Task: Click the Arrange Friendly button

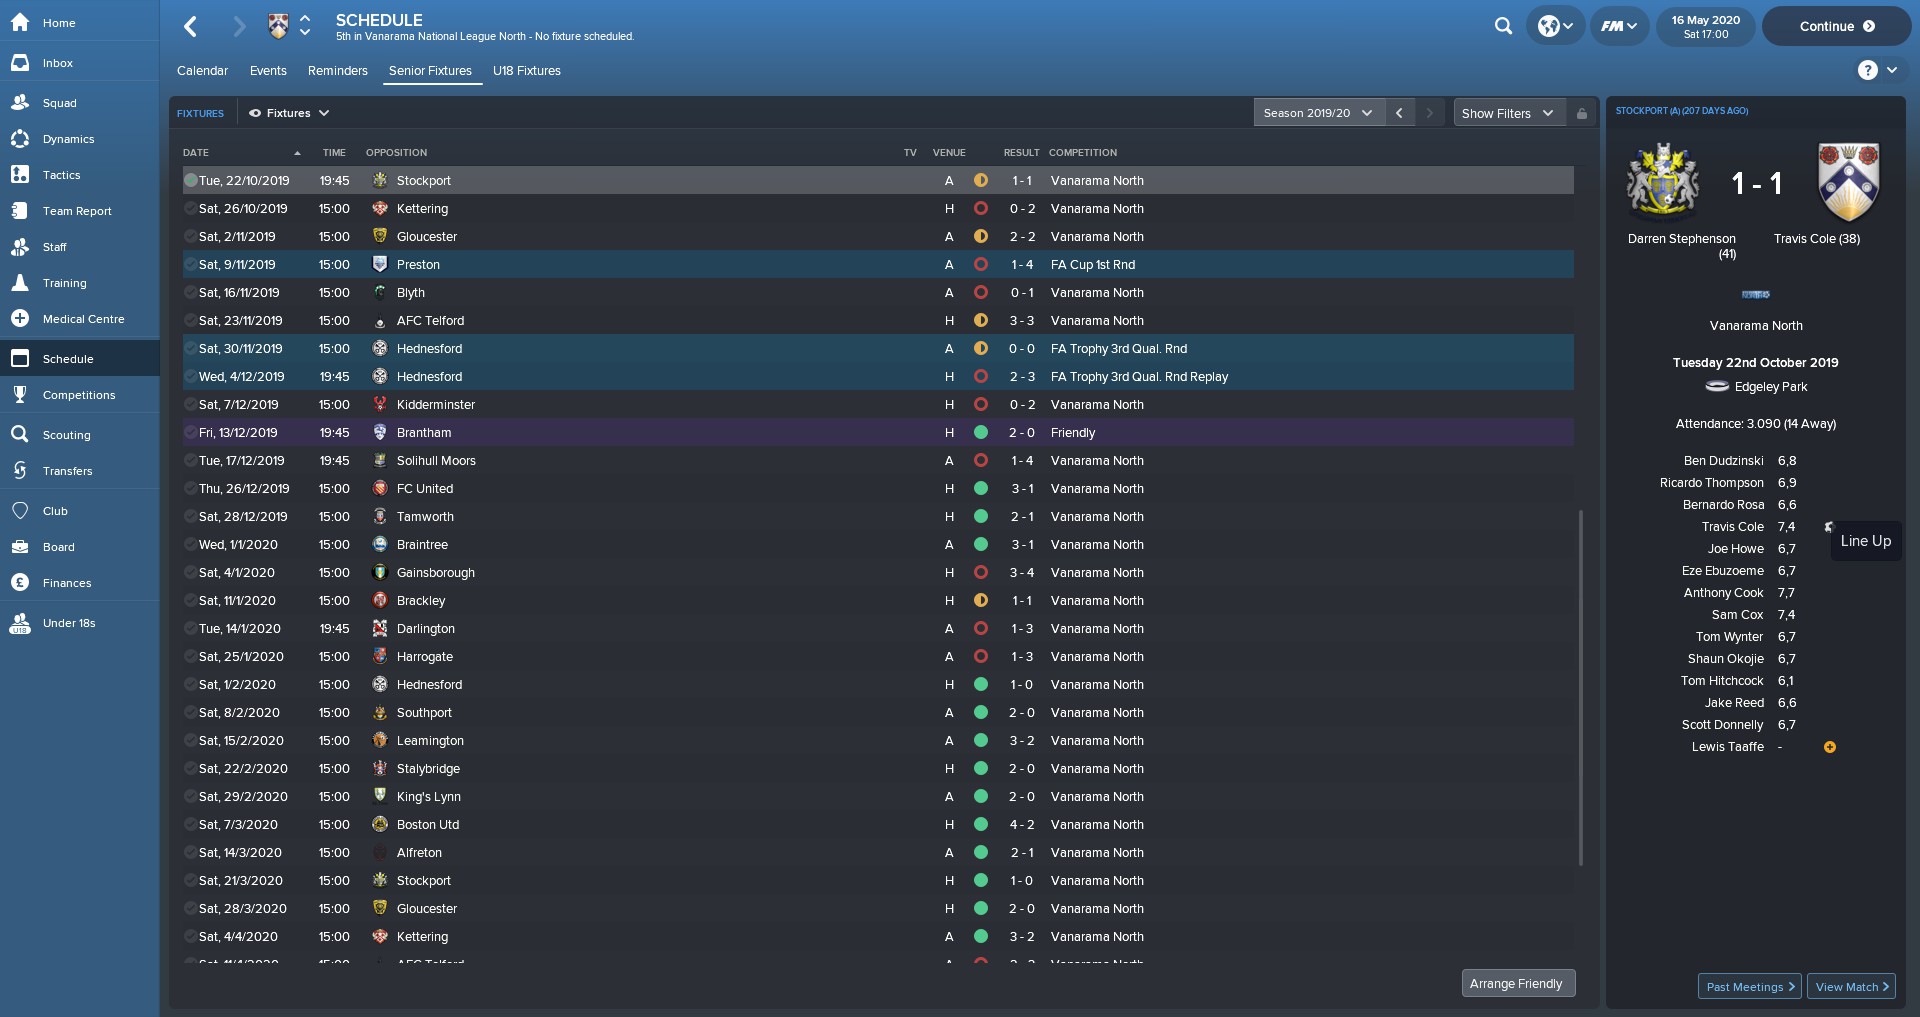Action: [x=1515, y=983]
